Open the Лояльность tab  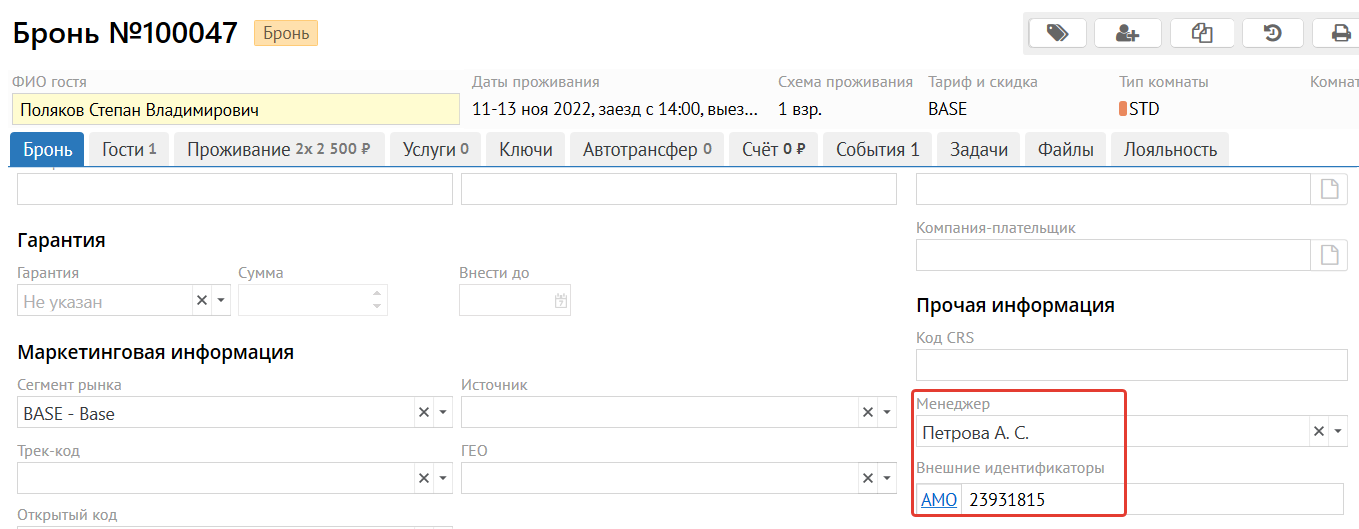tap(1170, 149)
